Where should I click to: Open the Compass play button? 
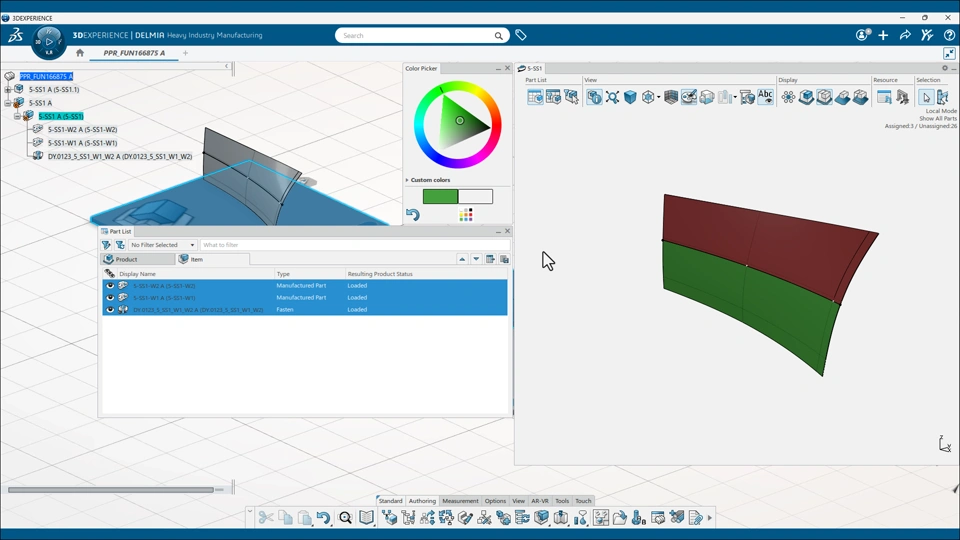click(x=49, y=42)
